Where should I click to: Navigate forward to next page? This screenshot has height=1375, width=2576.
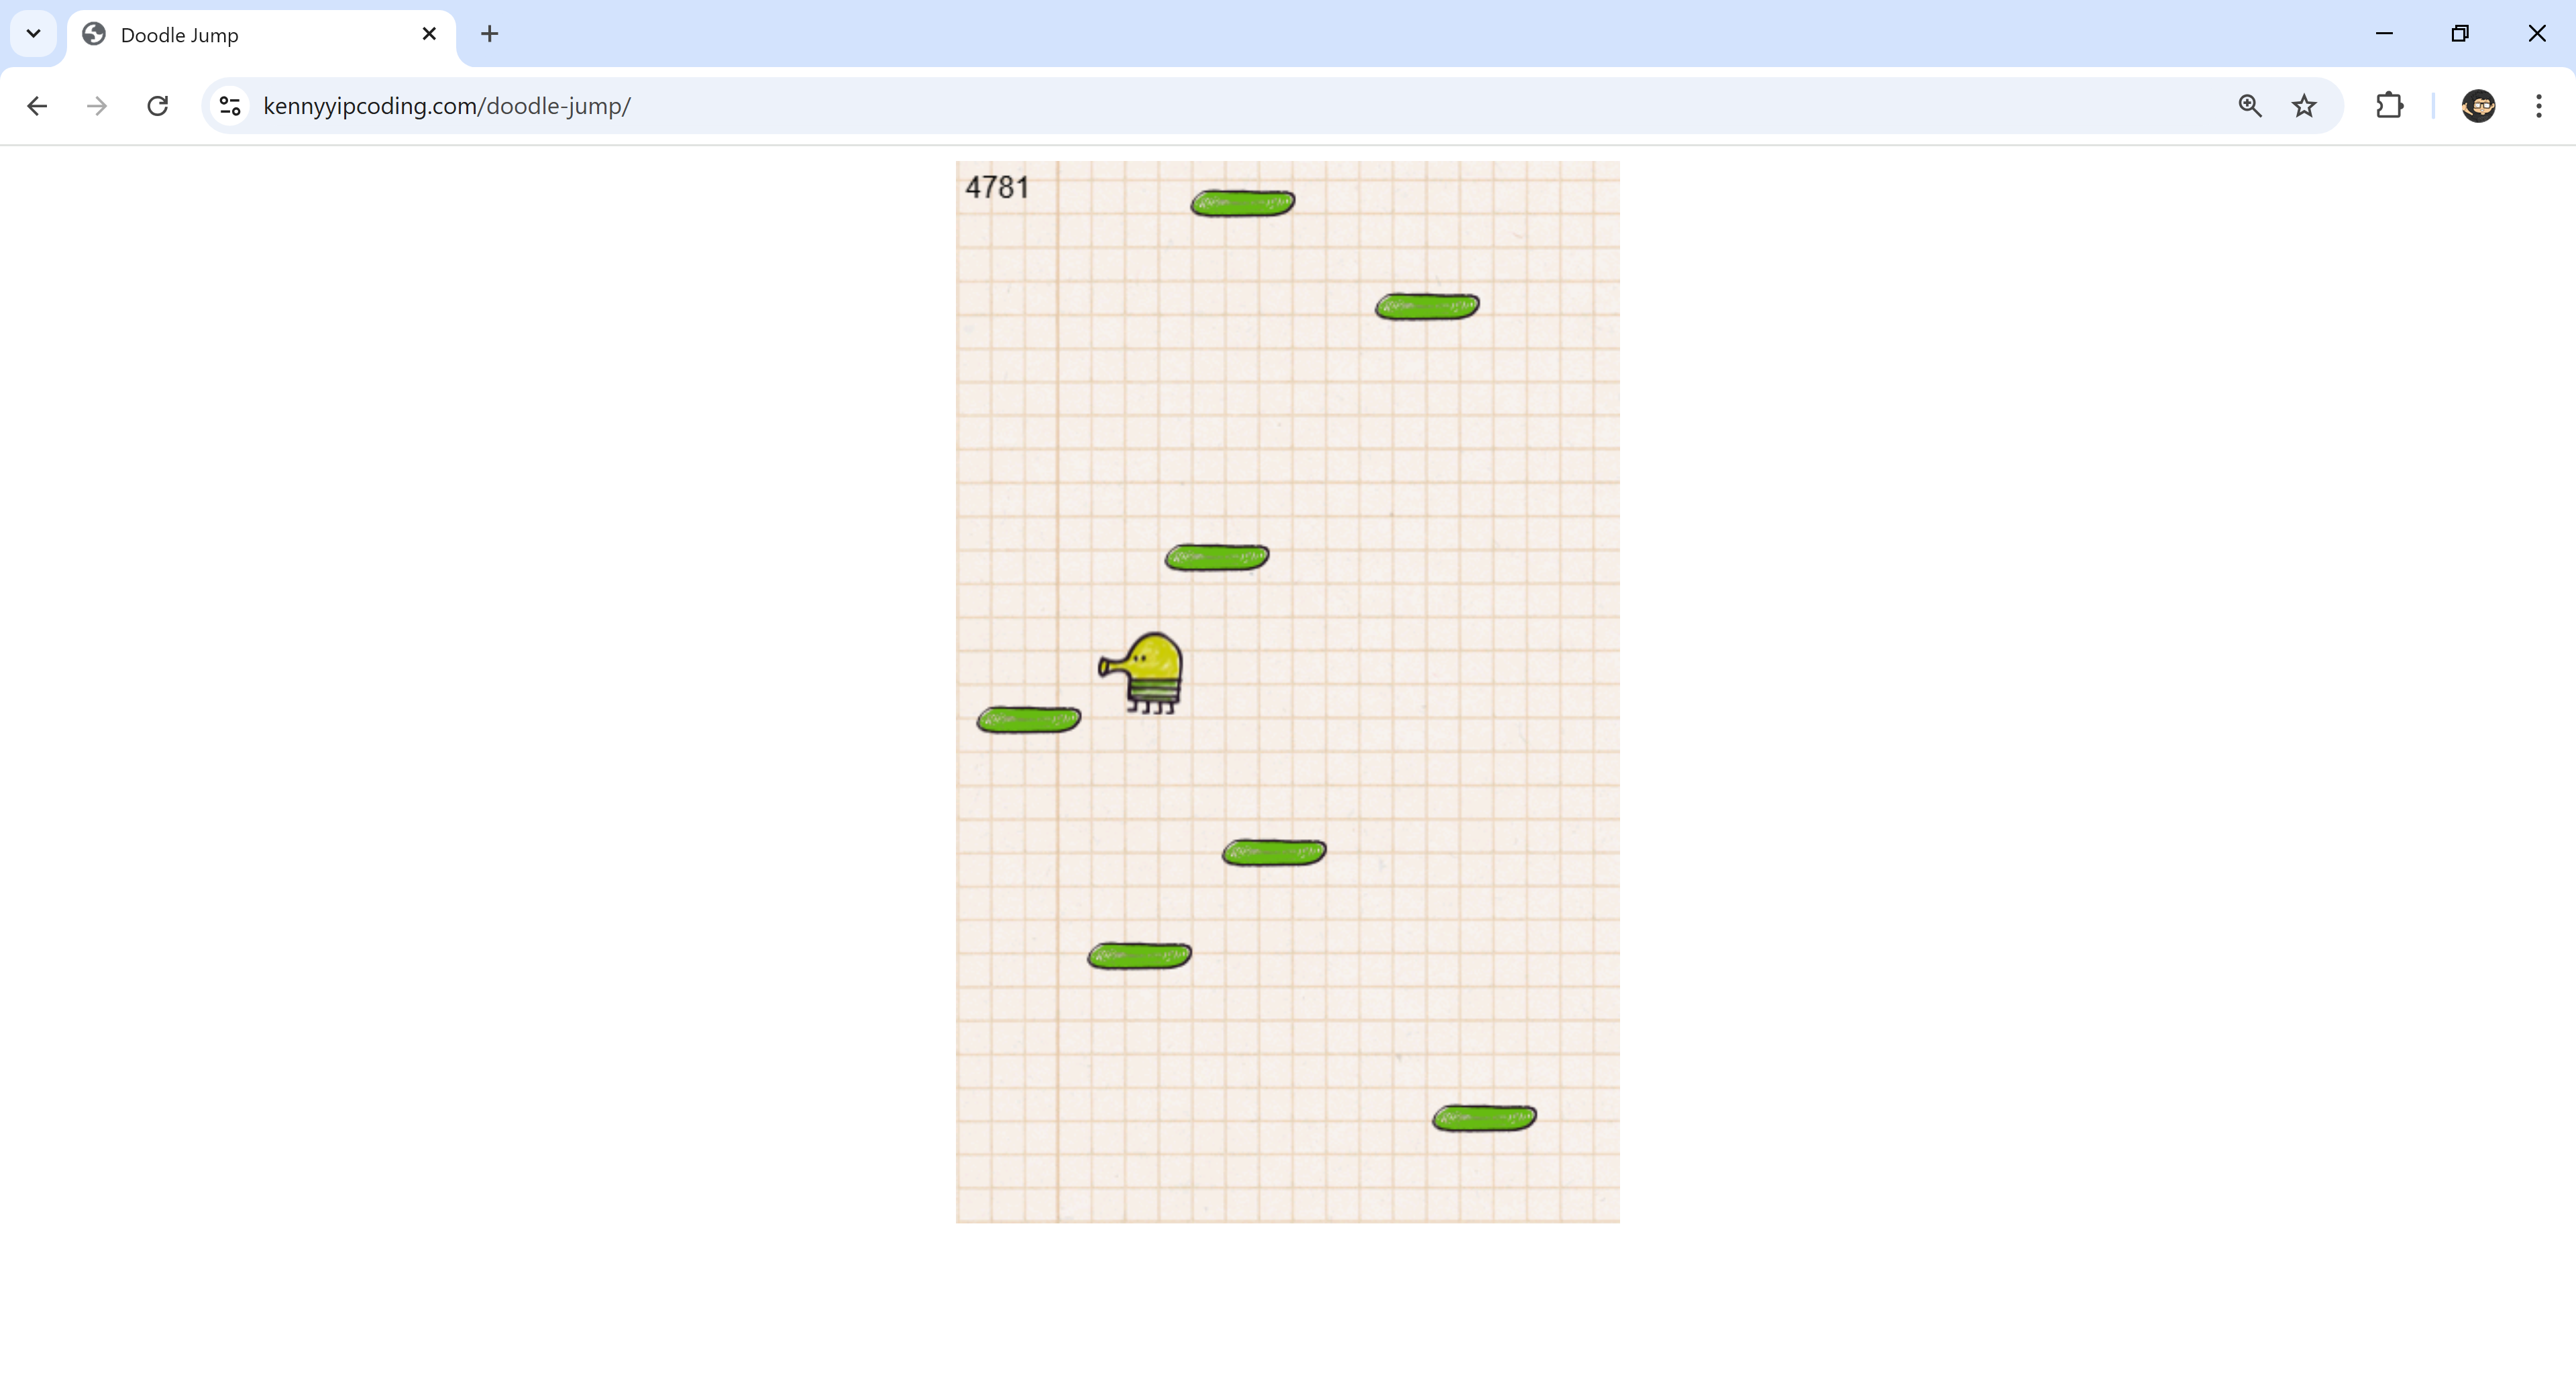[97, 105]
